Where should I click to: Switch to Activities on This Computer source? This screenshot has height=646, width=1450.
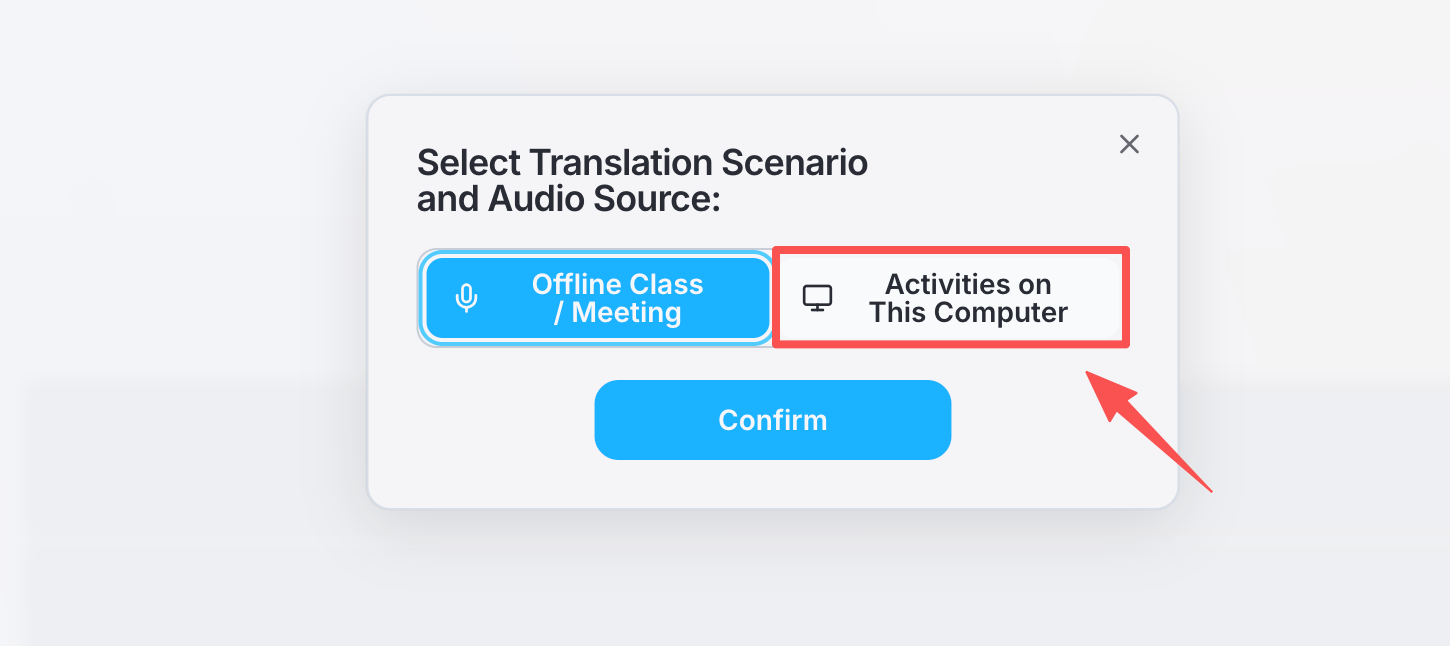tap(950, 297)
